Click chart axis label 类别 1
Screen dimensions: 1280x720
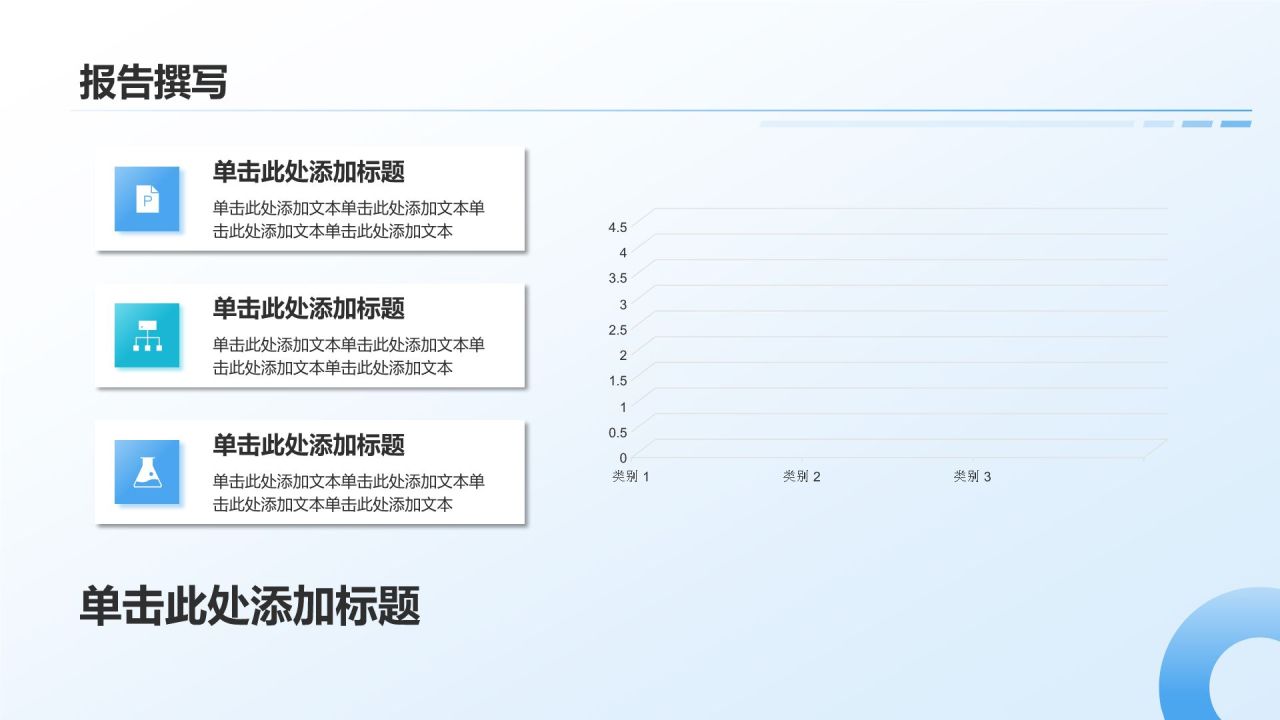point(631,477)
